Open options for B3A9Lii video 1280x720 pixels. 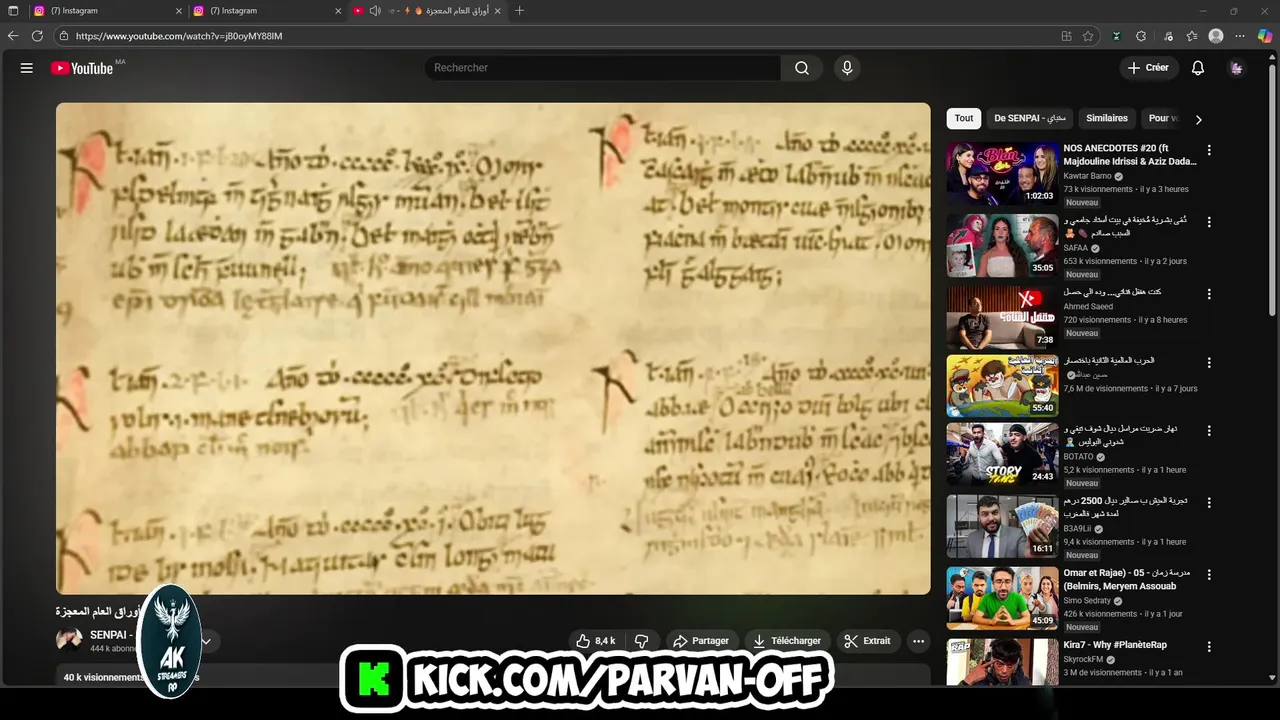[1209, 503]
